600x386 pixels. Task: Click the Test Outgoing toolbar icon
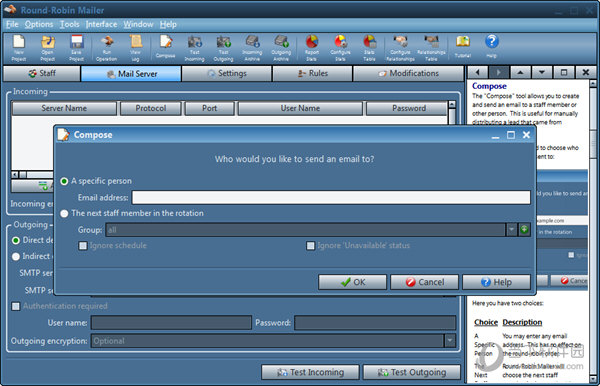tap(223, 48)
